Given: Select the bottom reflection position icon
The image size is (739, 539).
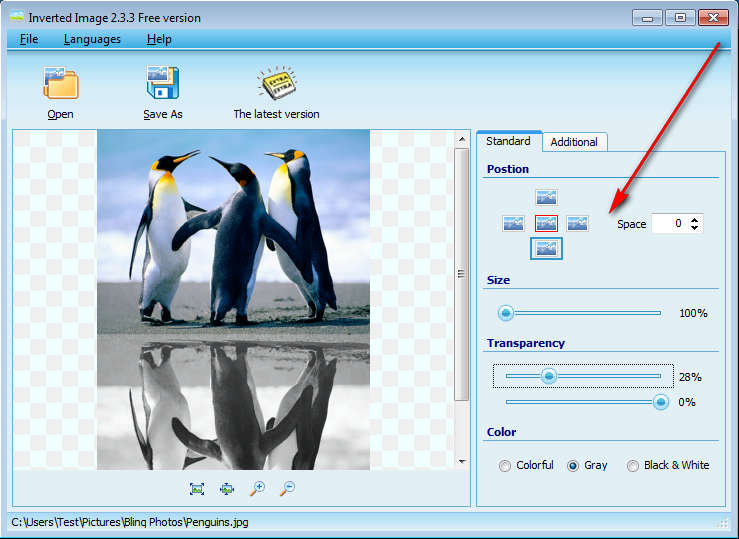Looking at the screenshot, I should (x=546, y=248).
